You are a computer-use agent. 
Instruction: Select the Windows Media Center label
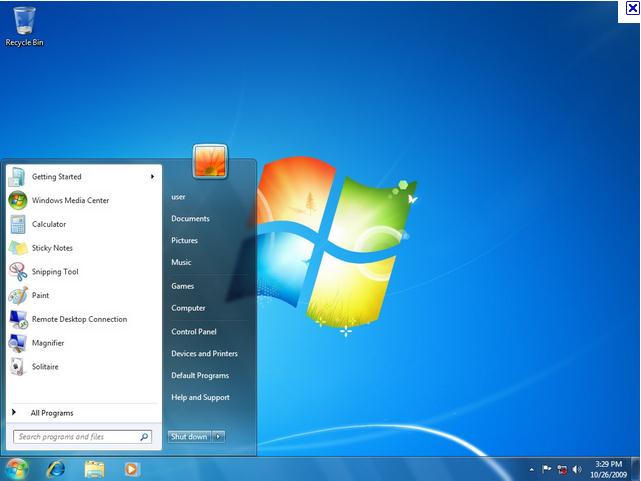70,200
